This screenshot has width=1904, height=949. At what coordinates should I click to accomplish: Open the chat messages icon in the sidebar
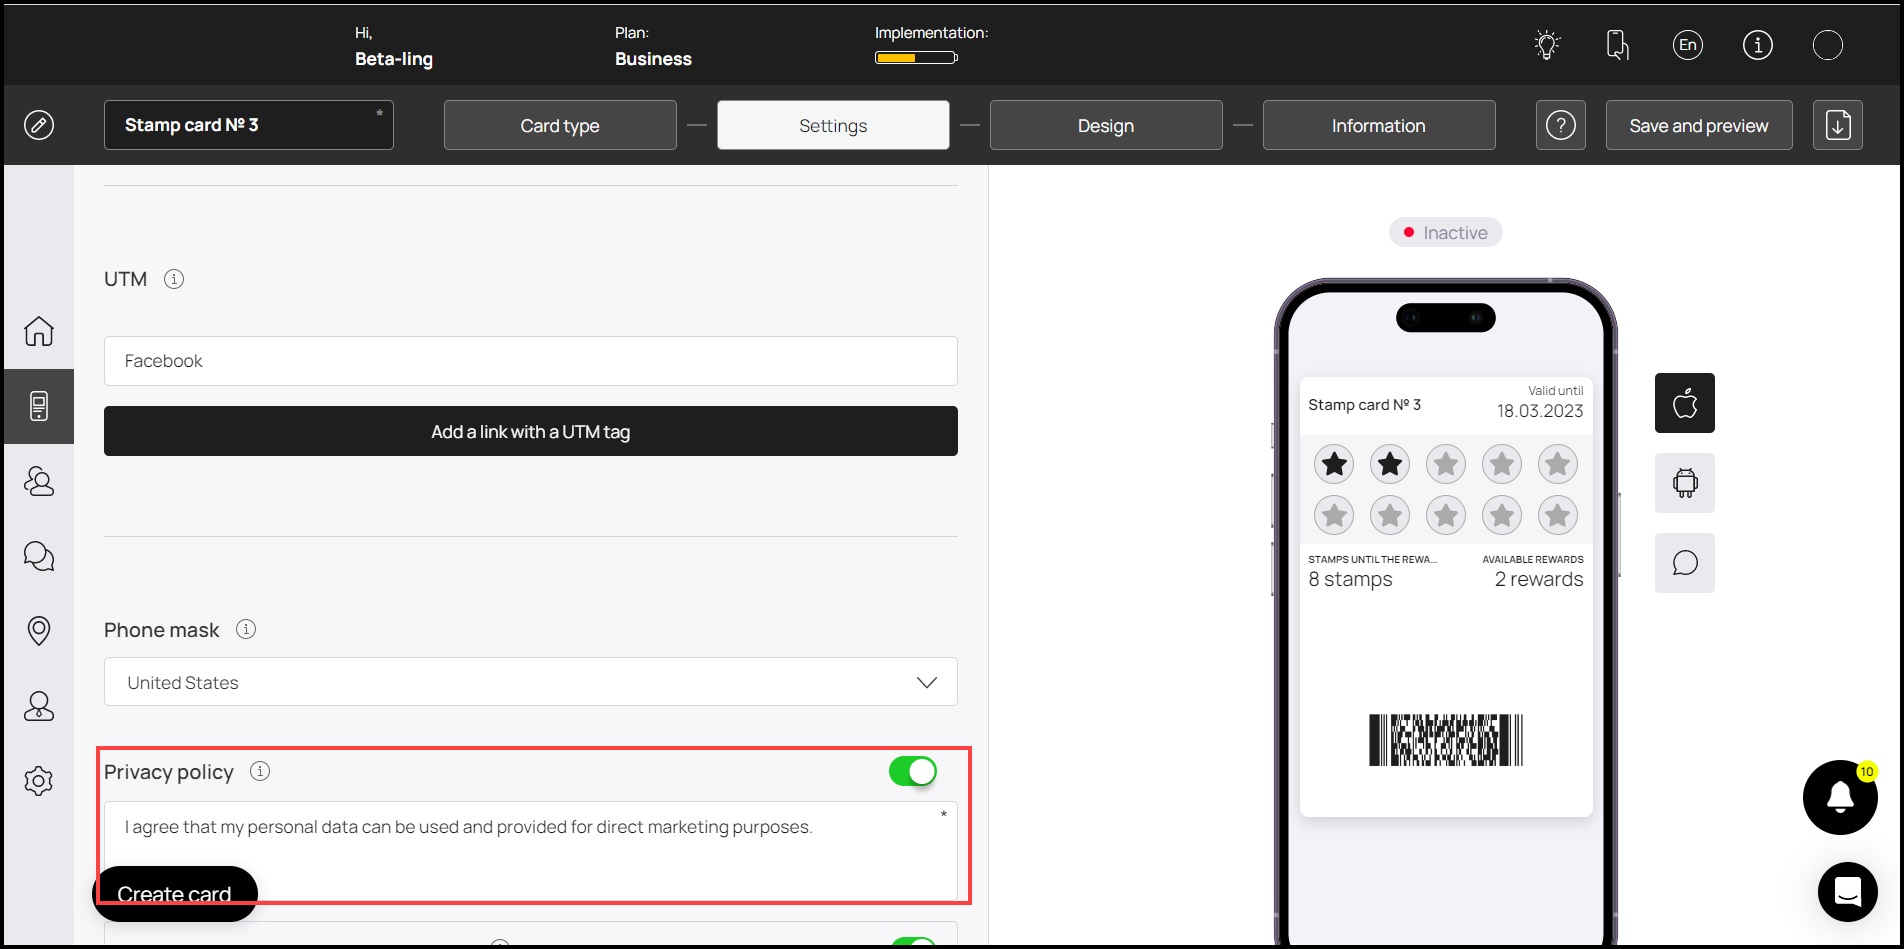coord(39,556)
